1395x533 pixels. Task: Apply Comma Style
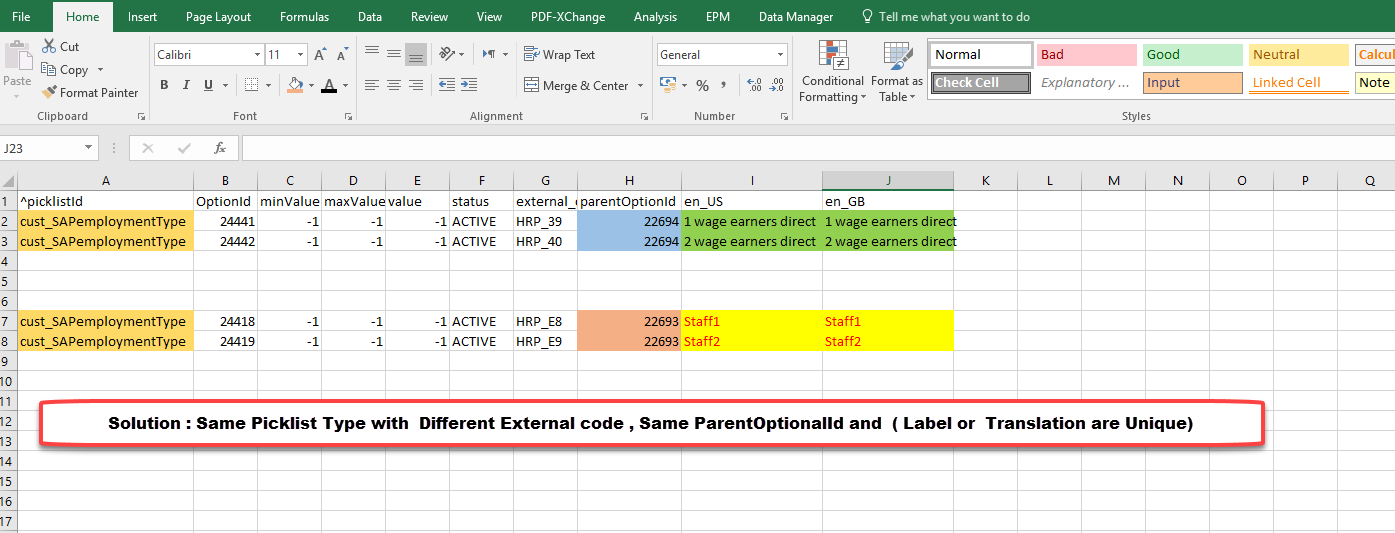tap(724, 86)
